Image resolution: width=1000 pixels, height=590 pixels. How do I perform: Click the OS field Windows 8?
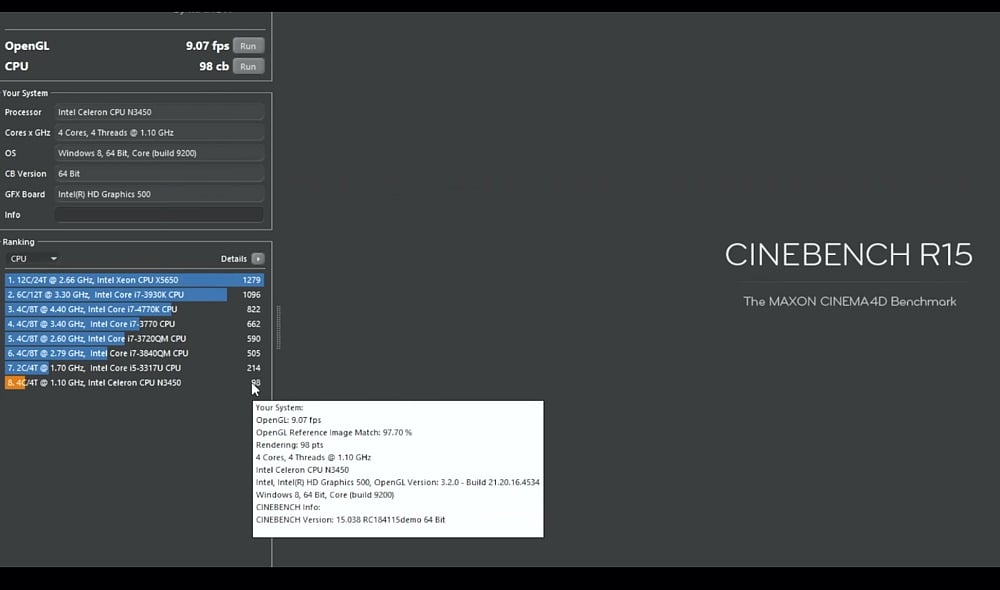tap(159, 153)
